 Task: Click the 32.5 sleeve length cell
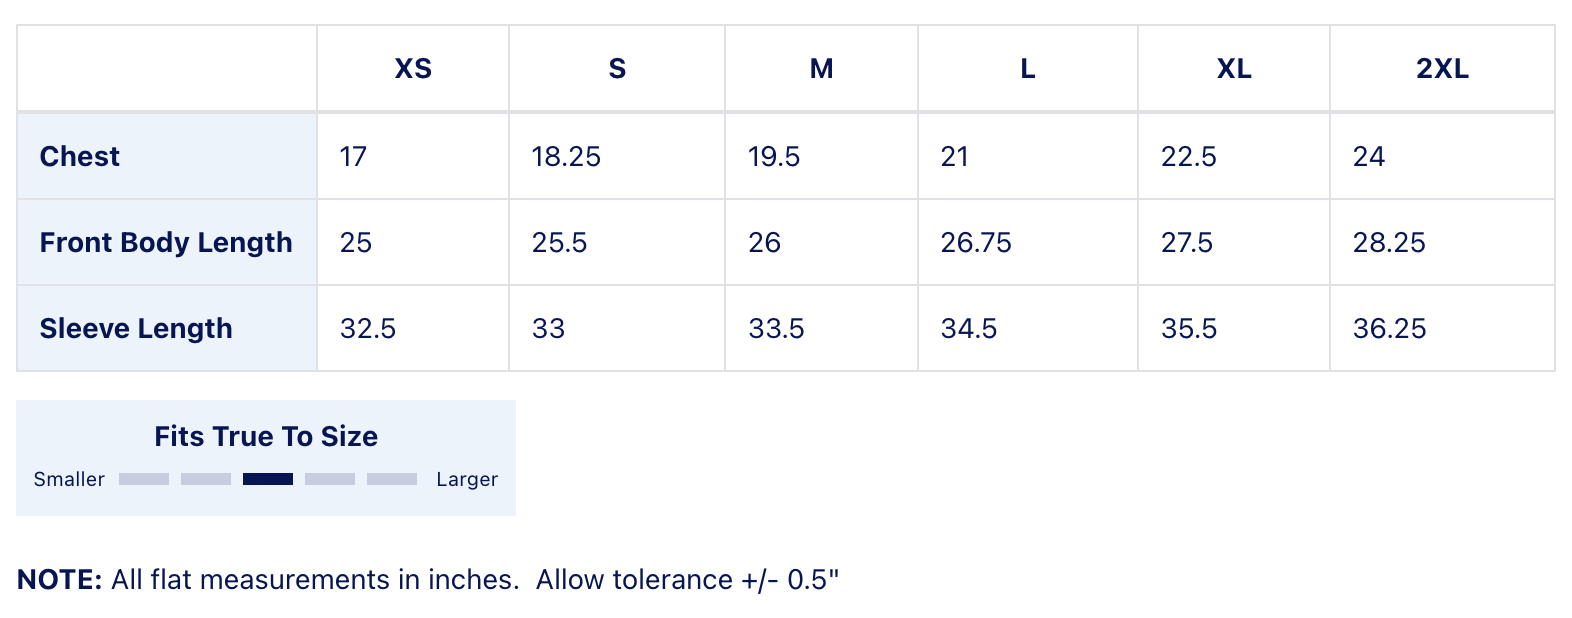coord(368,329)
